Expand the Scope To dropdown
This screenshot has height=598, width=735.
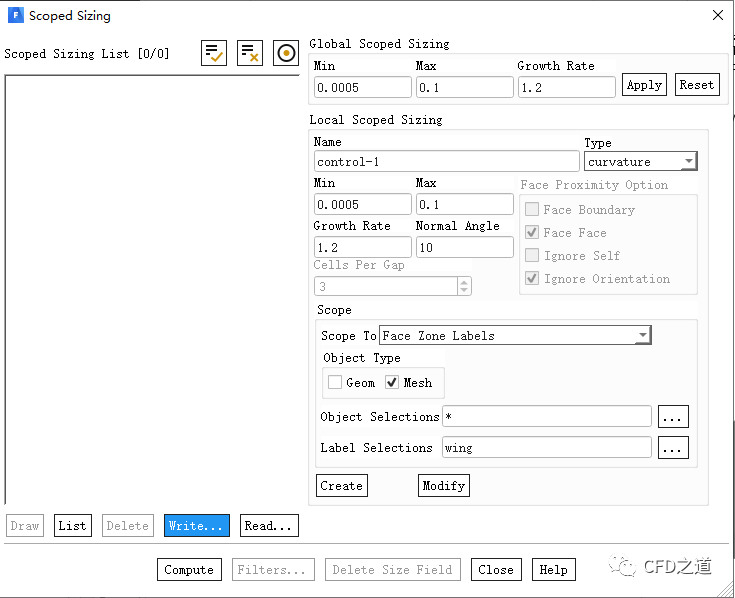516,335
